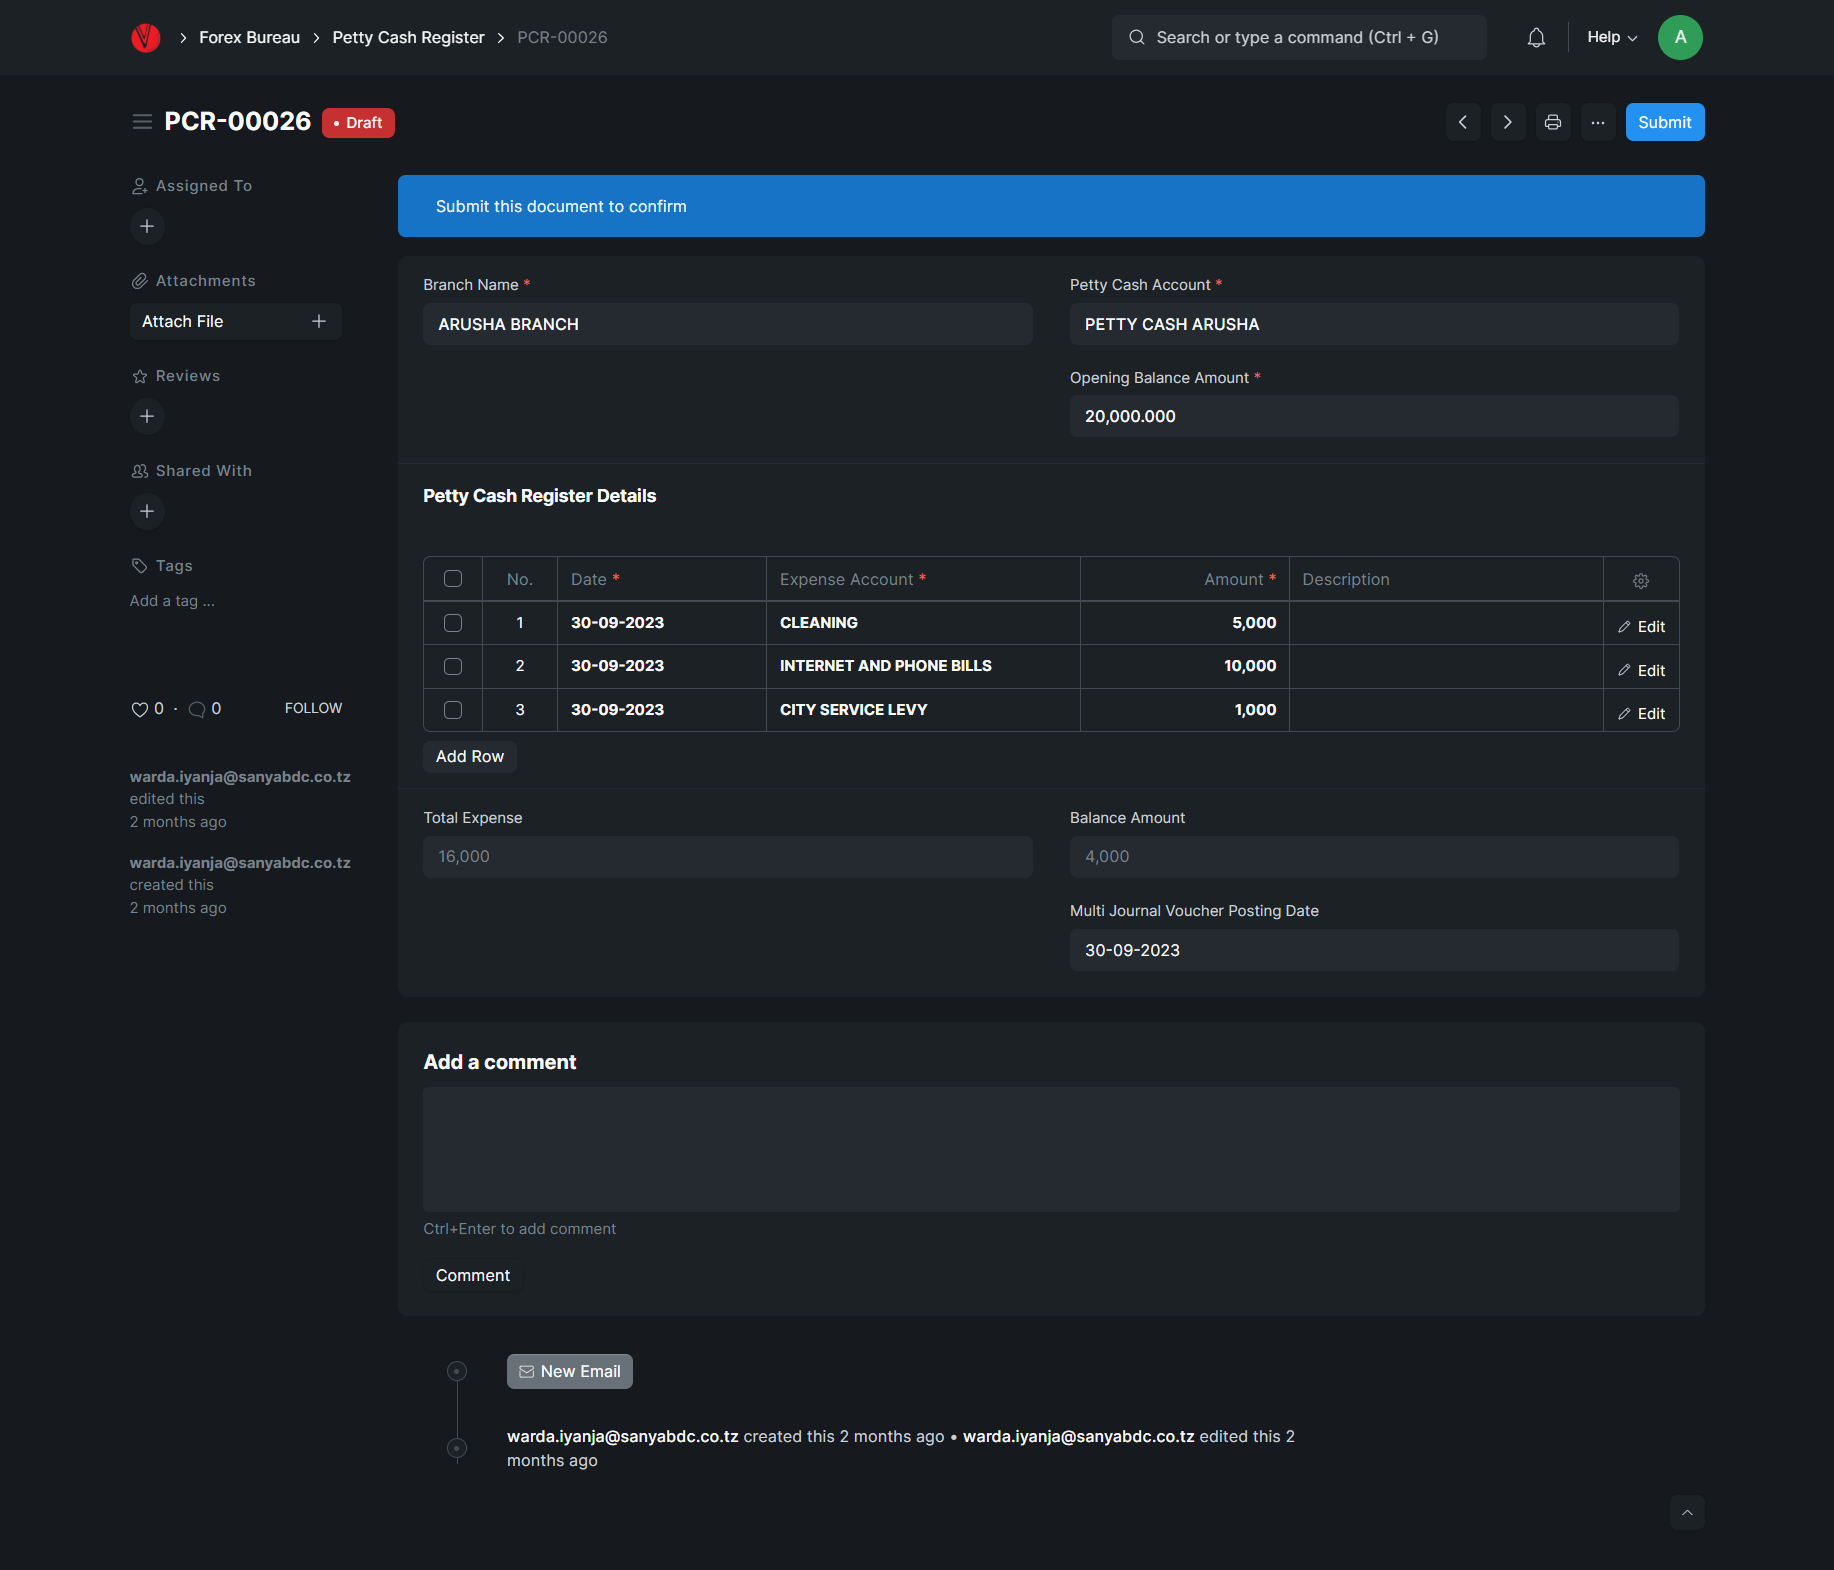Click Add Row button
Screen dimensions: 1834x1570
469,757
